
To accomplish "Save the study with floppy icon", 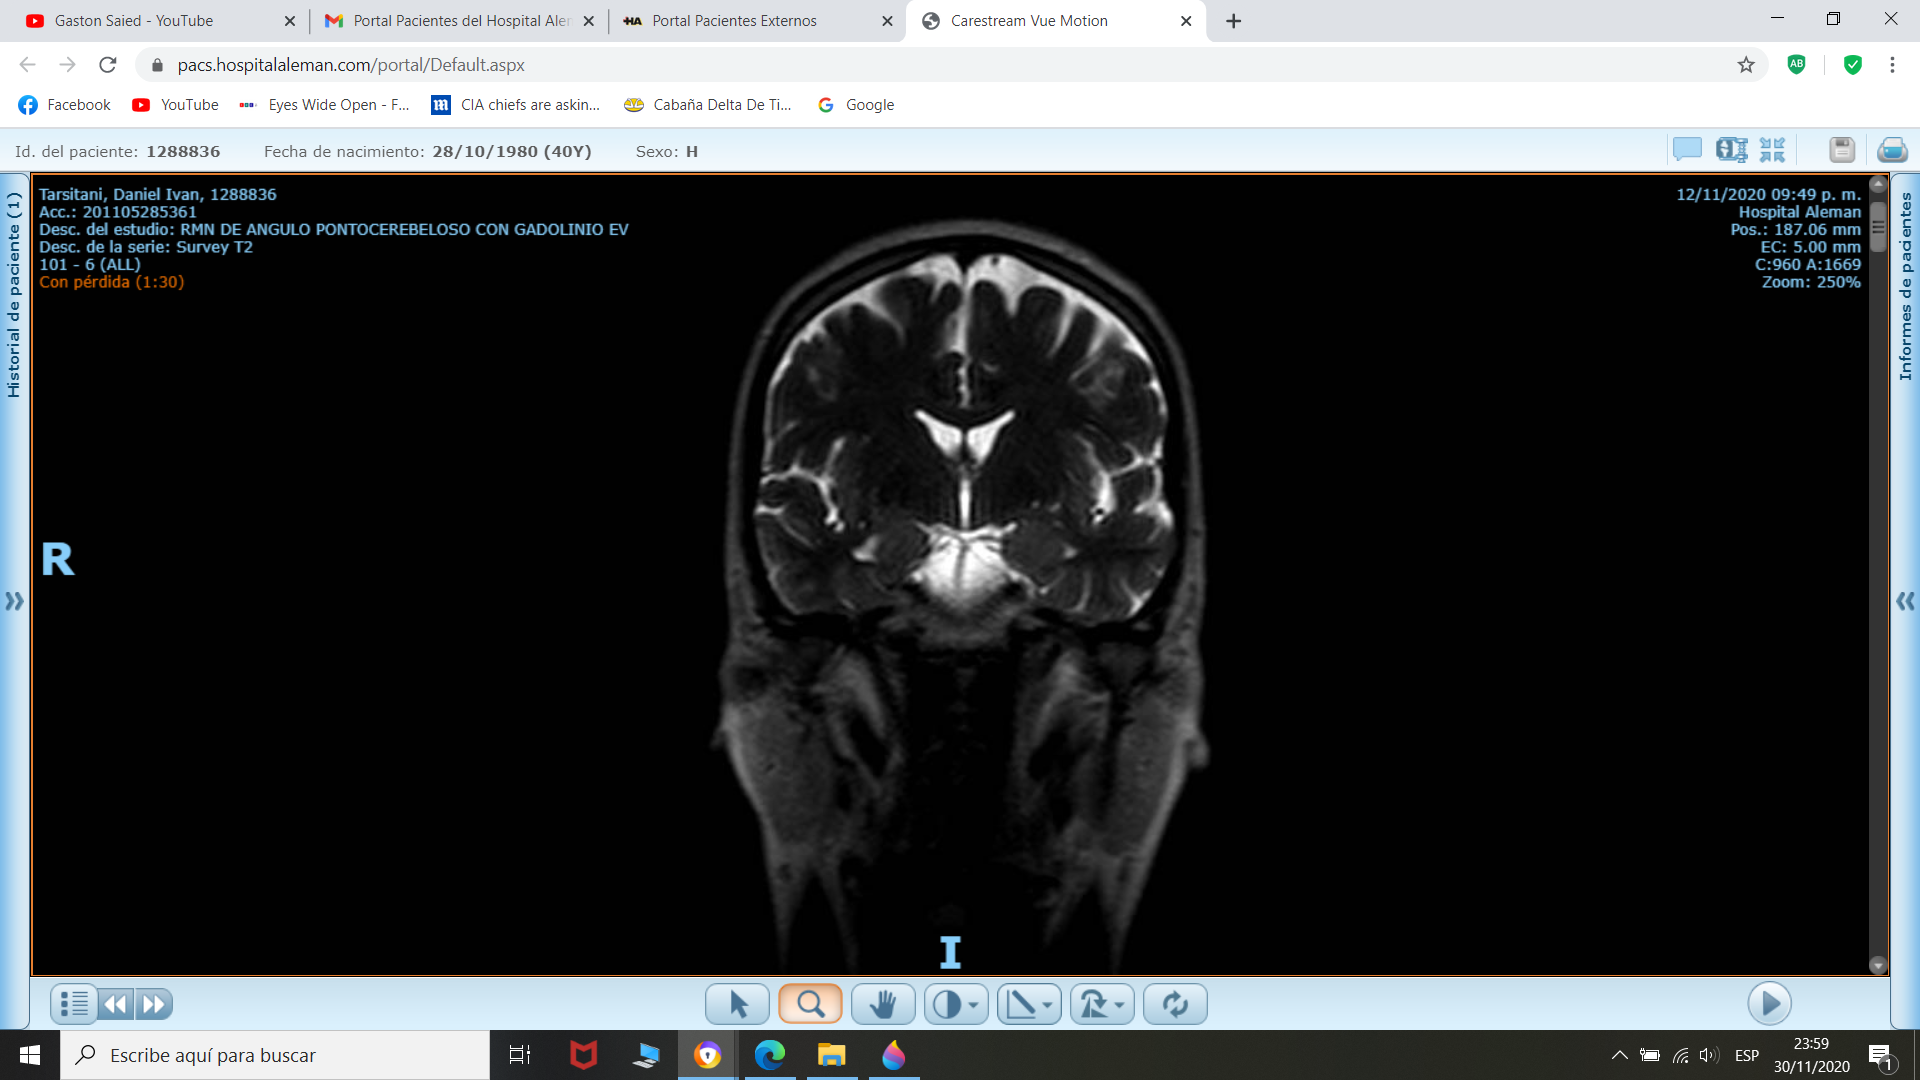I will pyautogui.click(x=1842, y=150).
